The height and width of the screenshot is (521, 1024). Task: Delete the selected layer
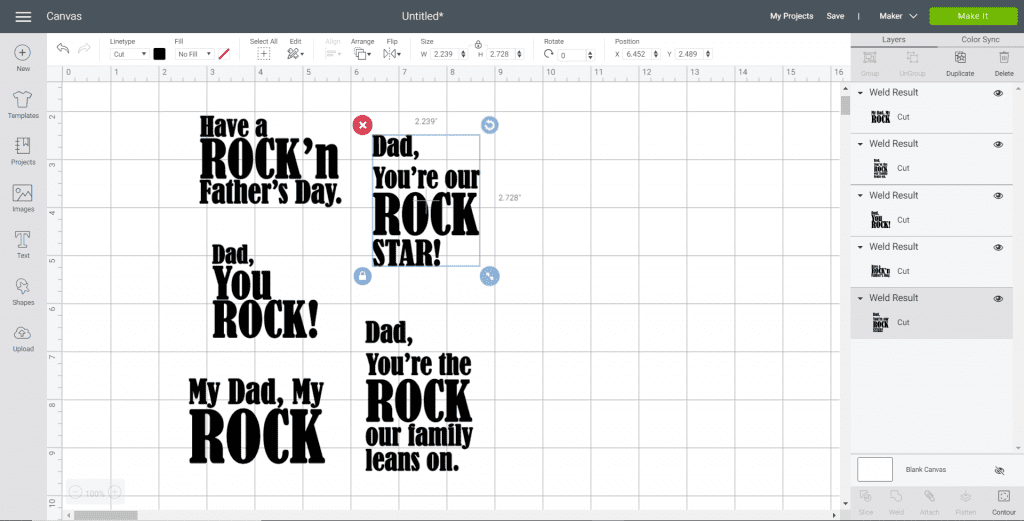[1004, 64]
